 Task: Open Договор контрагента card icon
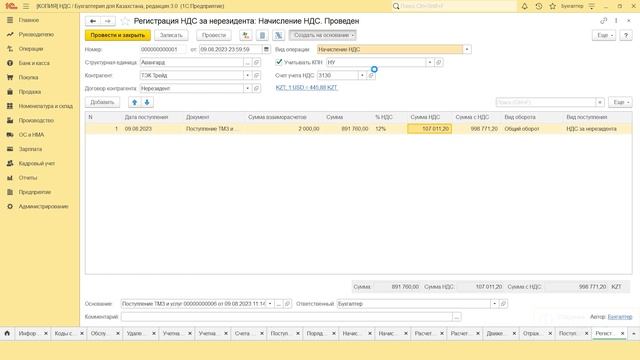tap(256, 89)
